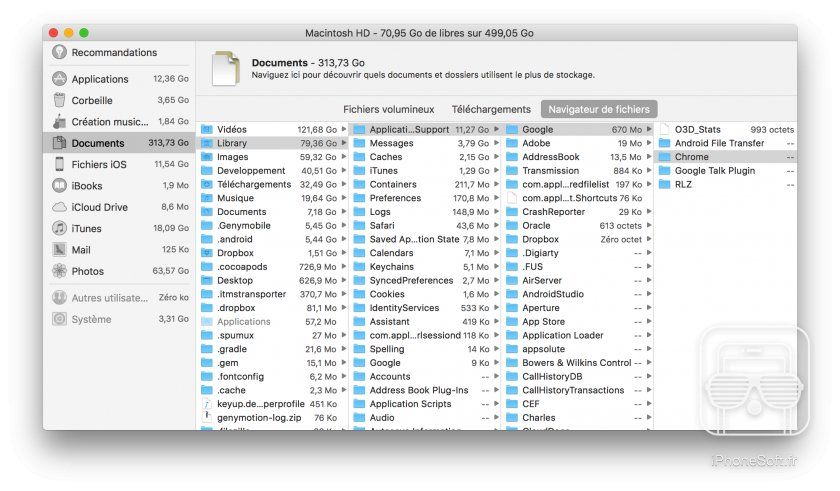Expand the Oracle folder arrow

[649, 225]
